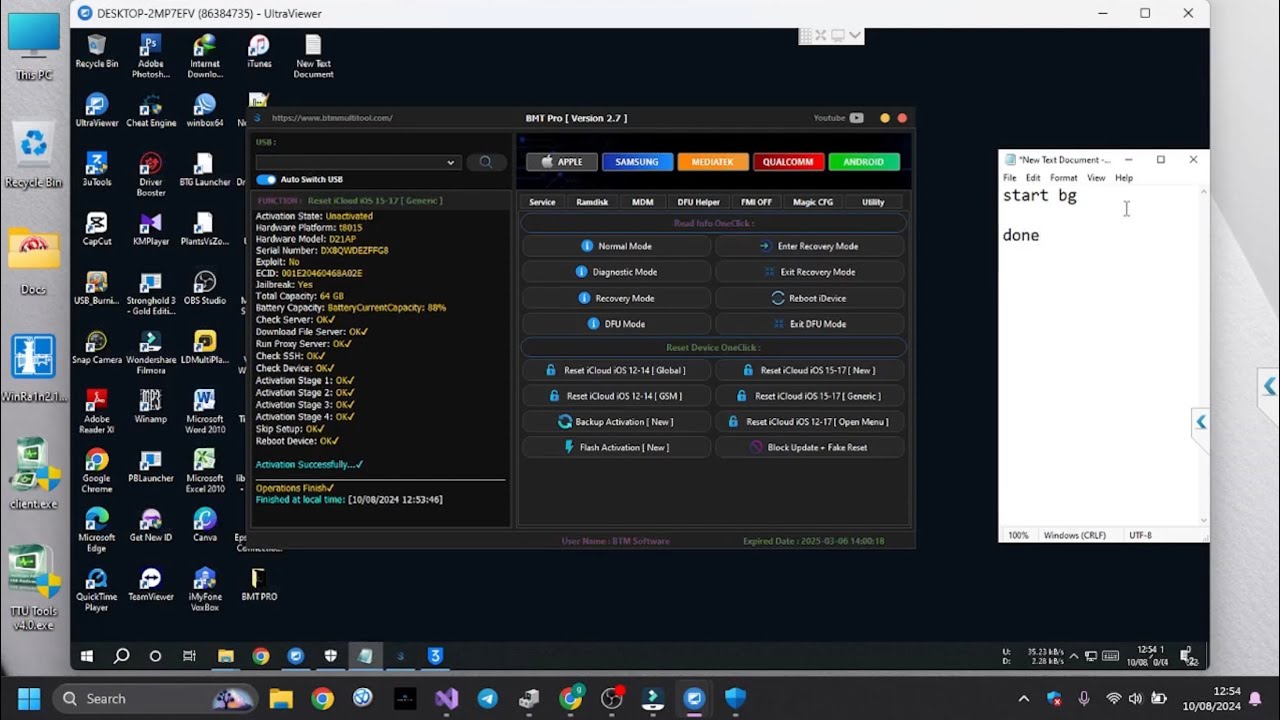Switch to the DFU Helper tab
This screenshot has height=720, width=1280.
click(698, 202)
